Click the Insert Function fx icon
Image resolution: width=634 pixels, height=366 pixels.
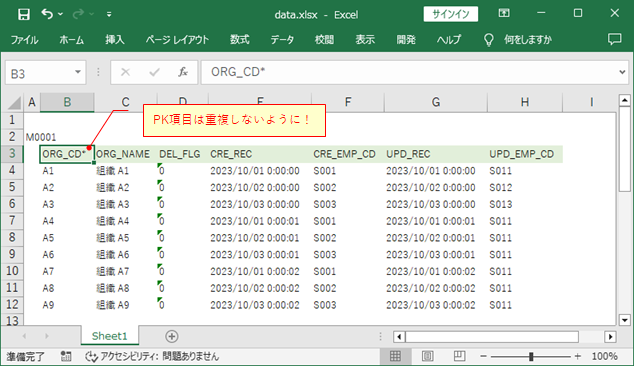coord(183,72)
